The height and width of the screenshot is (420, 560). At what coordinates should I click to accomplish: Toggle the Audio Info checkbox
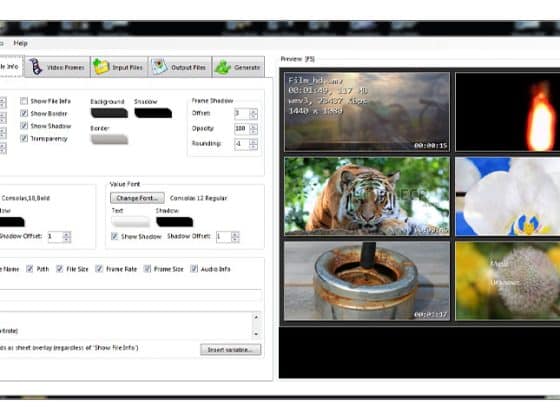coord(194,269)
